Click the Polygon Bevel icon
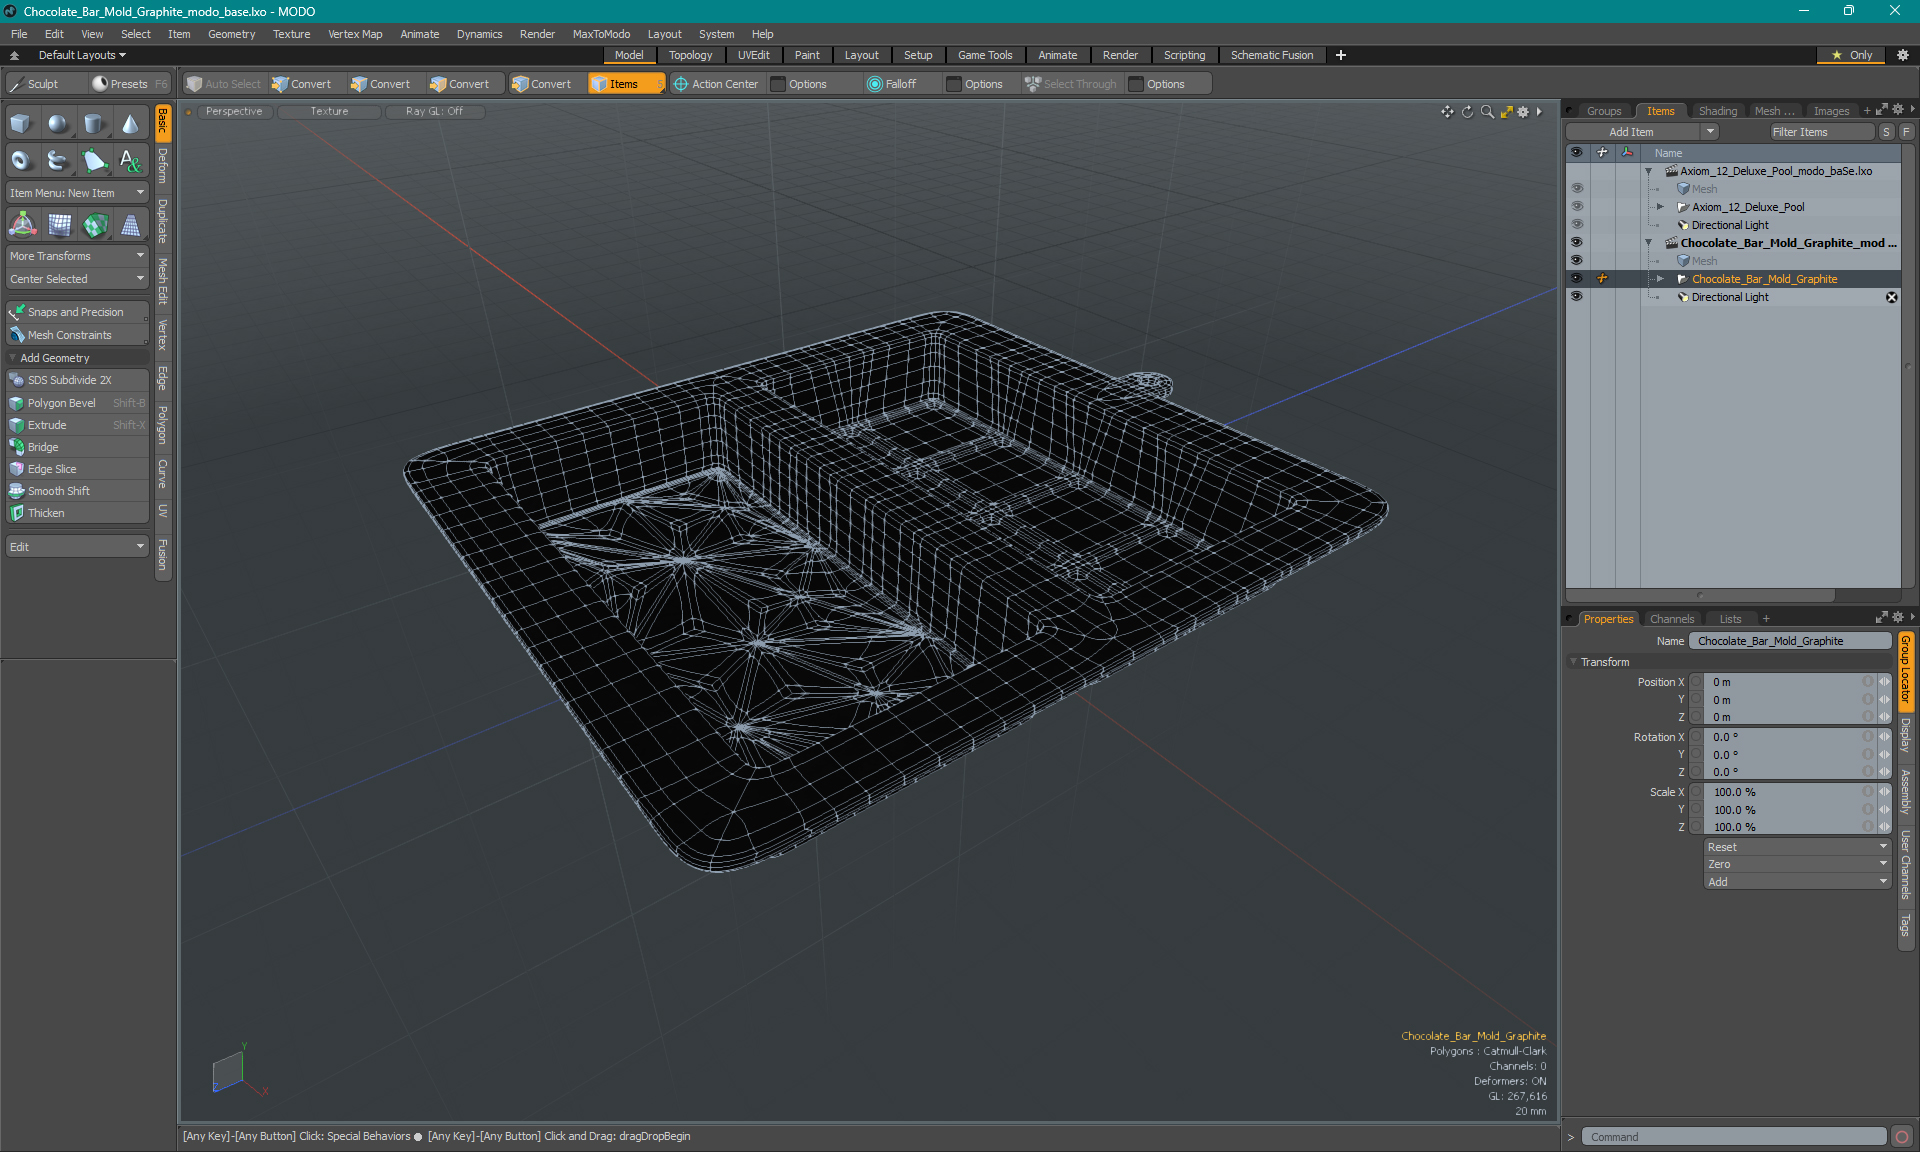 pos(18,402)
